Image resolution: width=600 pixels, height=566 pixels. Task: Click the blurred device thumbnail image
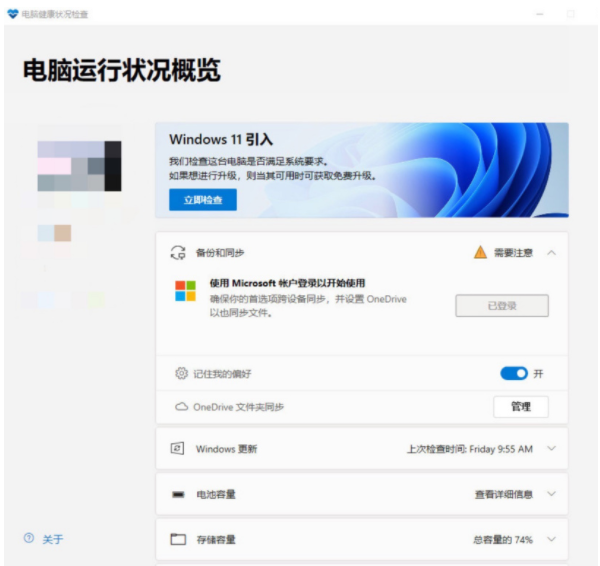click(x=79, y=165)
